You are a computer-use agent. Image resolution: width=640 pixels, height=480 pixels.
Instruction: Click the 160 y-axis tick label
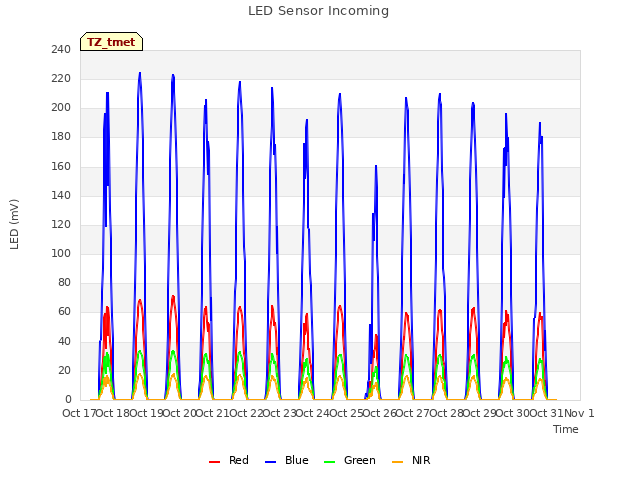[61, 166]
